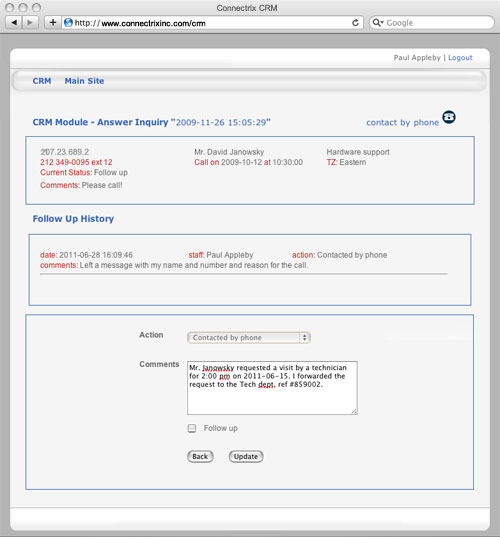Enable the Follow up checkbox
This screenshot has width=500, height=537.
pyautogui.click(x=192, y=428)
